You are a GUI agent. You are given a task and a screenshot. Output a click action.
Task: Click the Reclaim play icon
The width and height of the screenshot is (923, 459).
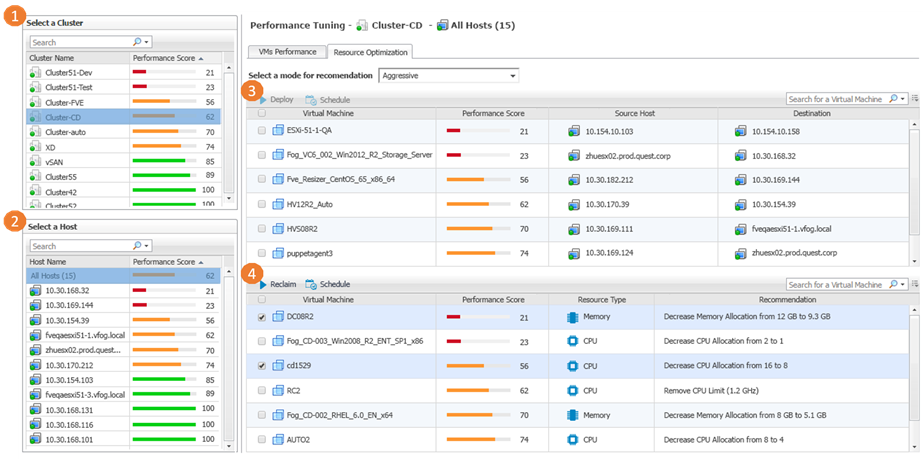point(263,284)
